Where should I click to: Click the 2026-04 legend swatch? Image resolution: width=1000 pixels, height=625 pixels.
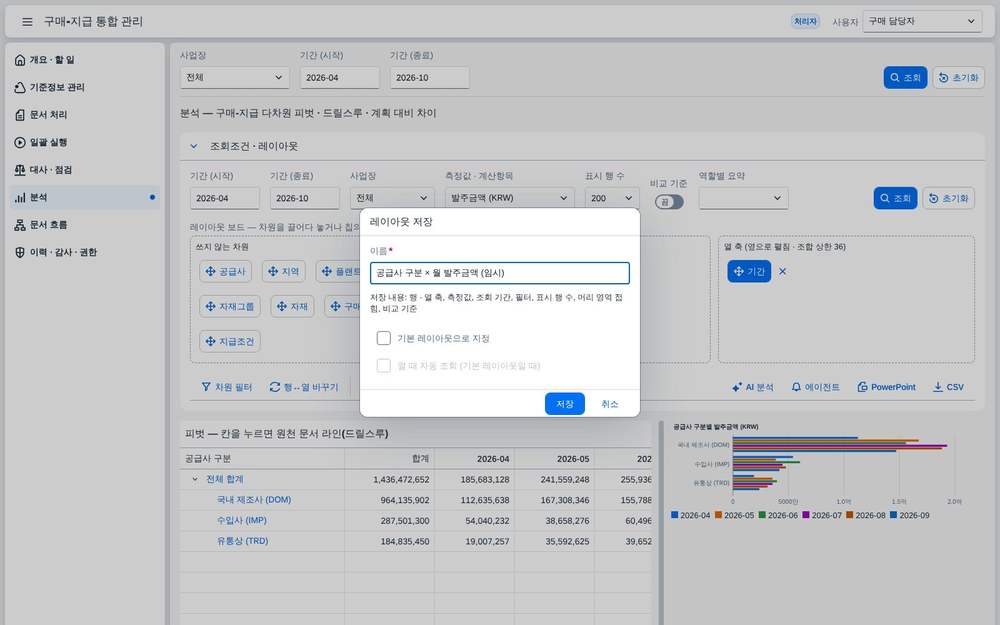pos(674,515)
